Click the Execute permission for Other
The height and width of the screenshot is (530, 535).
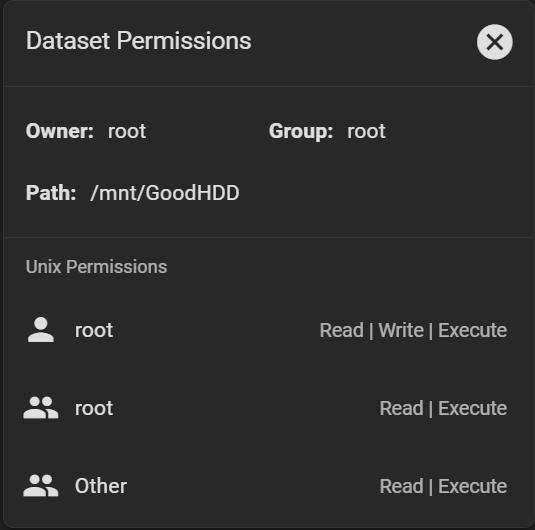(473, 486)
